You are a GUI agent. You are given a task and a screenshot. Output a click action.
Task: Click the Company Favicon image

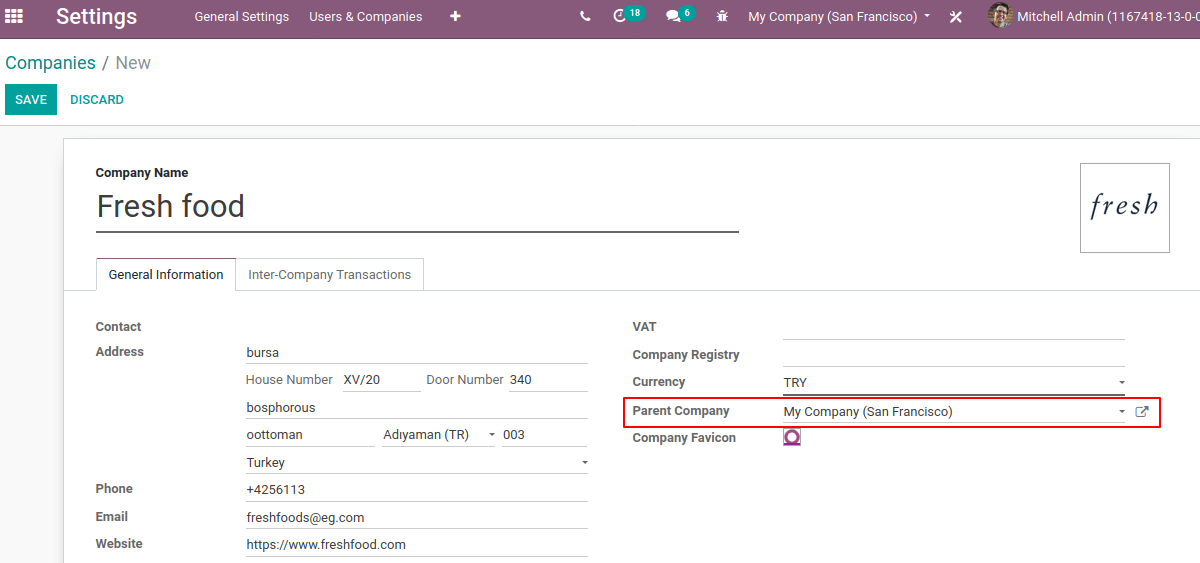click(x=792, y=437)
